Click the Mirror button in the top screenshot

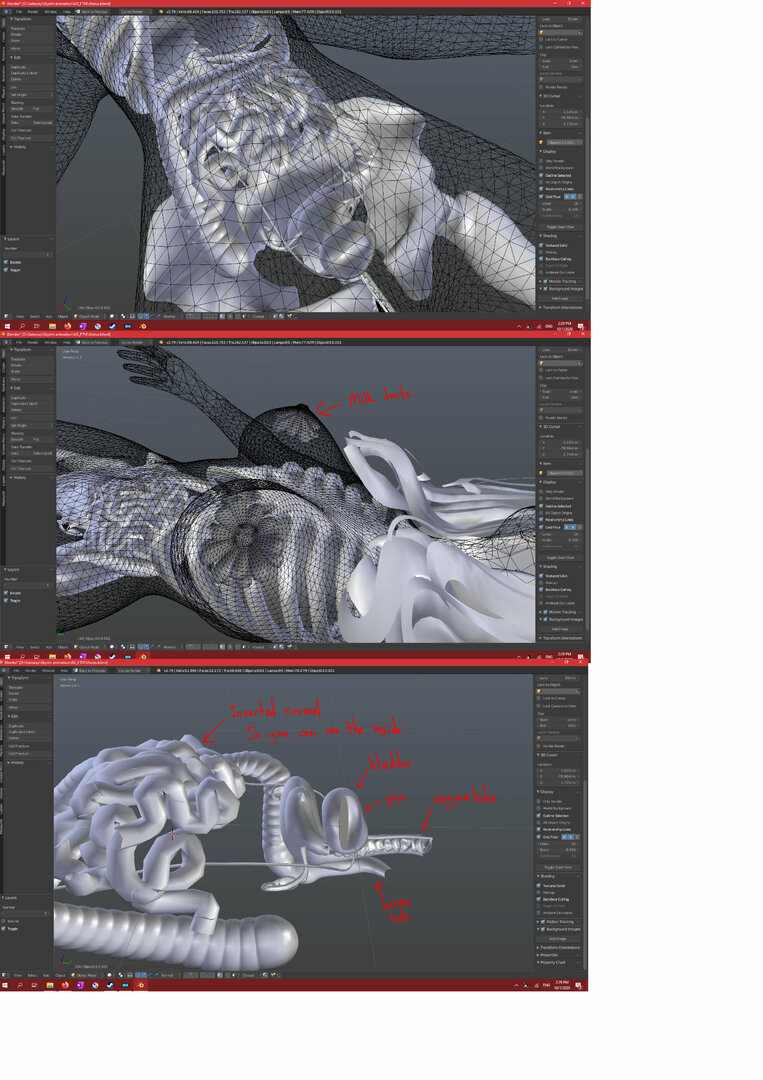[x=31, y=48]
